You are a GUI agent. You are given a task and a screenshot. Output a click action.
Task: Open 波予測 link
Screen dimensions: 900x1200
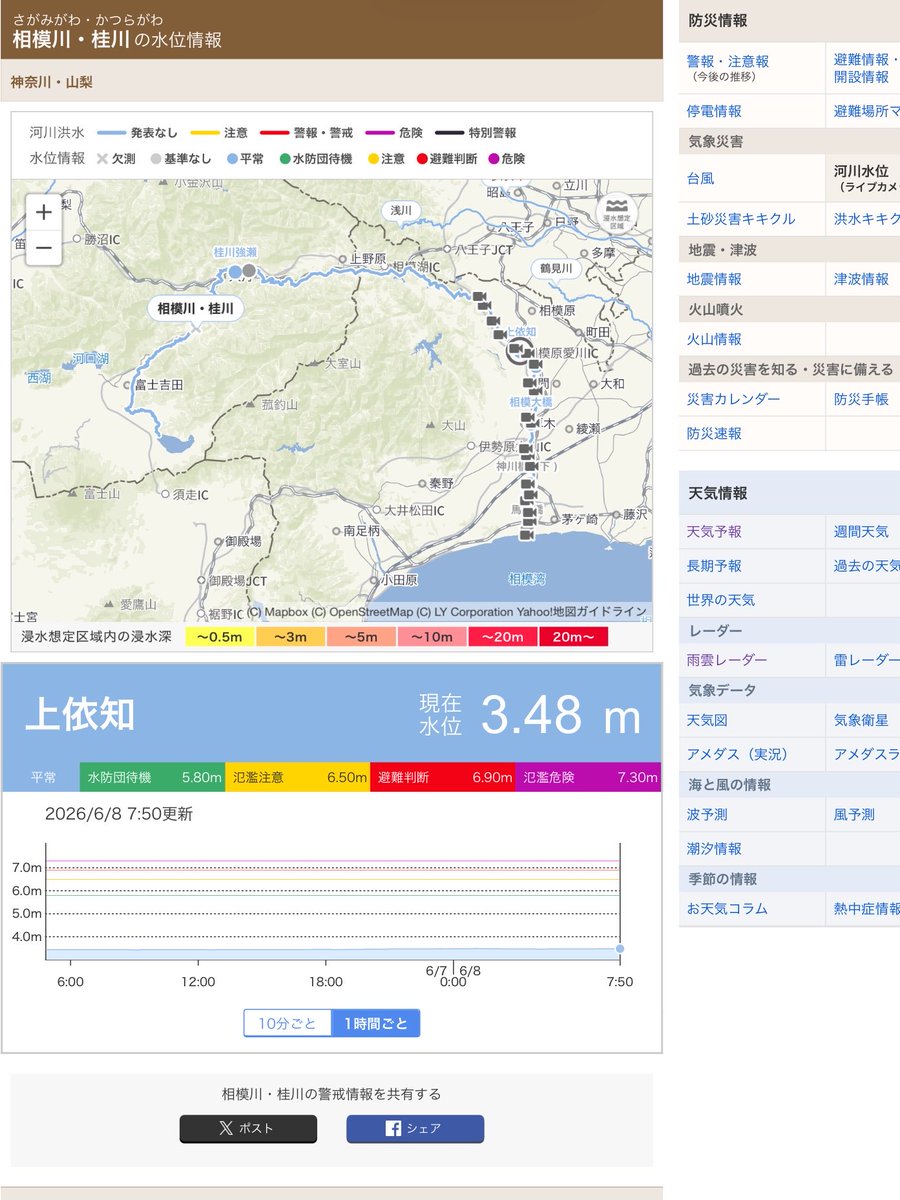tap(707, 814)
